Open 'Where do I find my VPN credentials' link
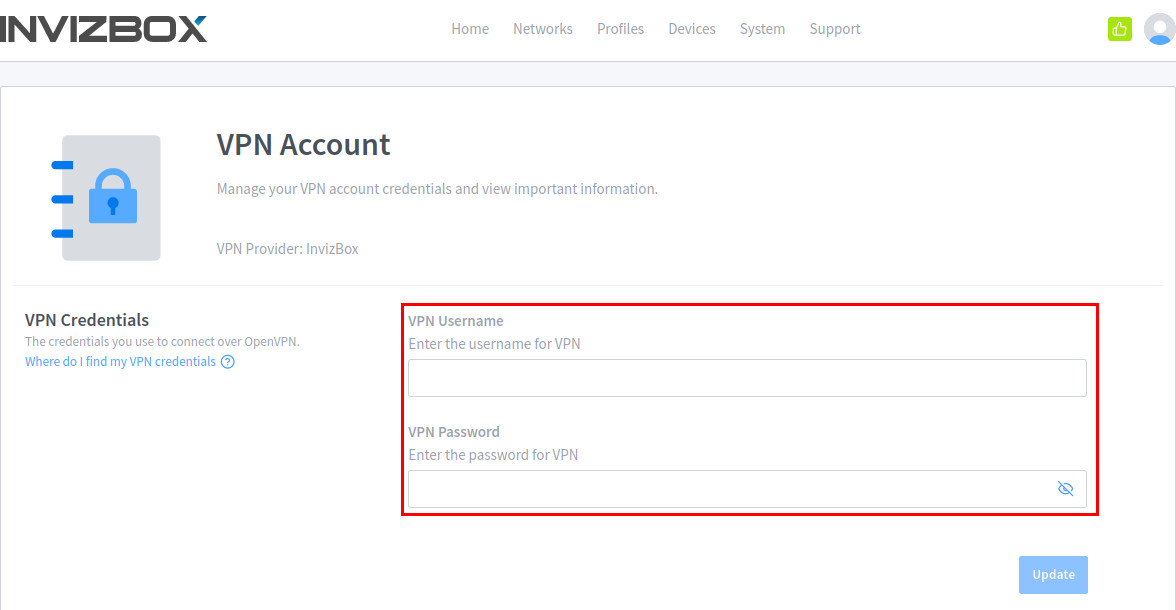 (x=120, y=362)
